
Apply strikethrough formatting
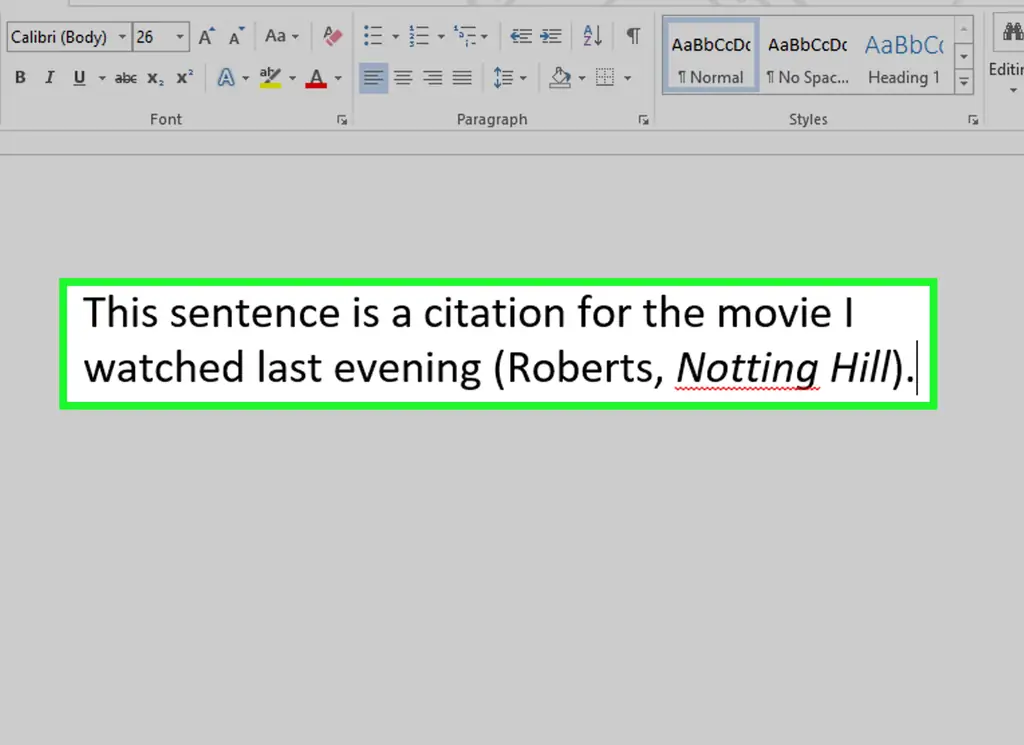tap(126, 78)
